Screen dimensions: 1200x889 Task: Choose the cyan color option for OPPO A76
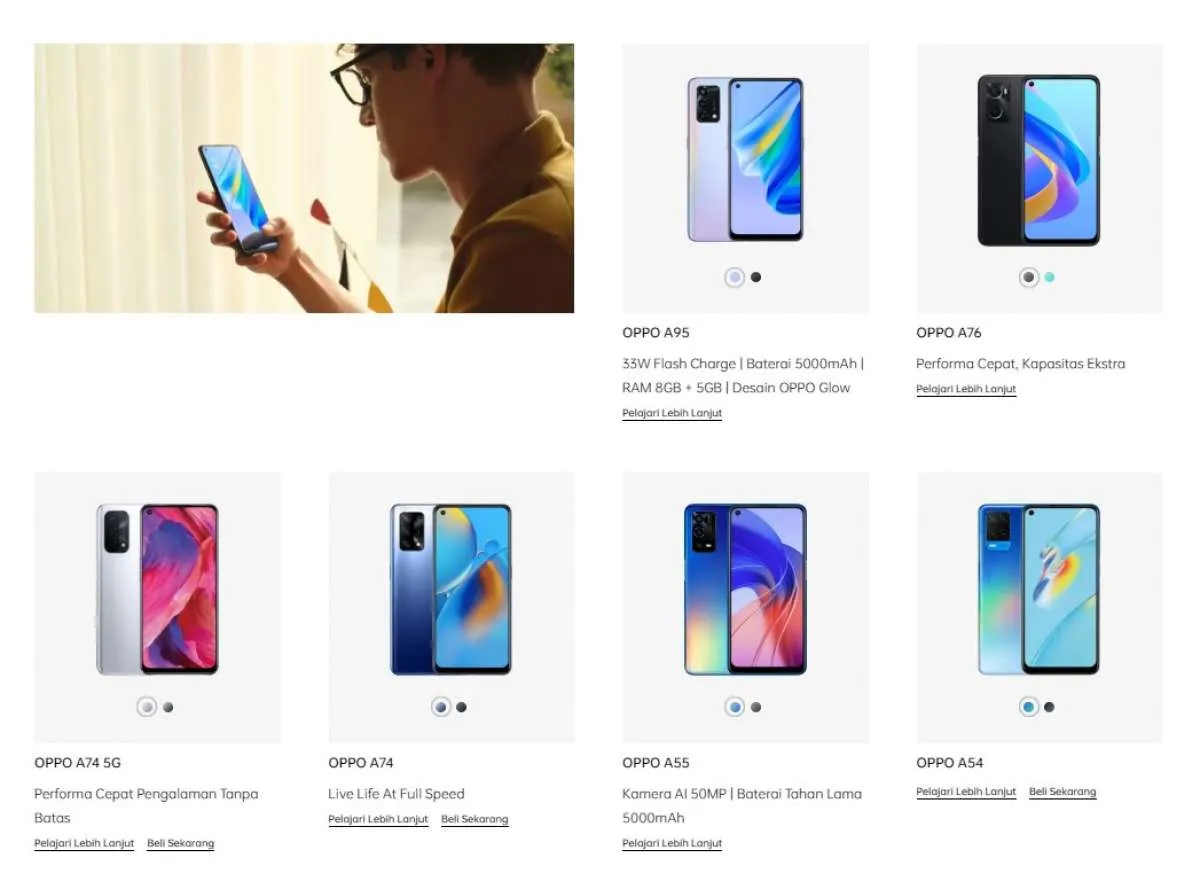(x=1050, y=277)
